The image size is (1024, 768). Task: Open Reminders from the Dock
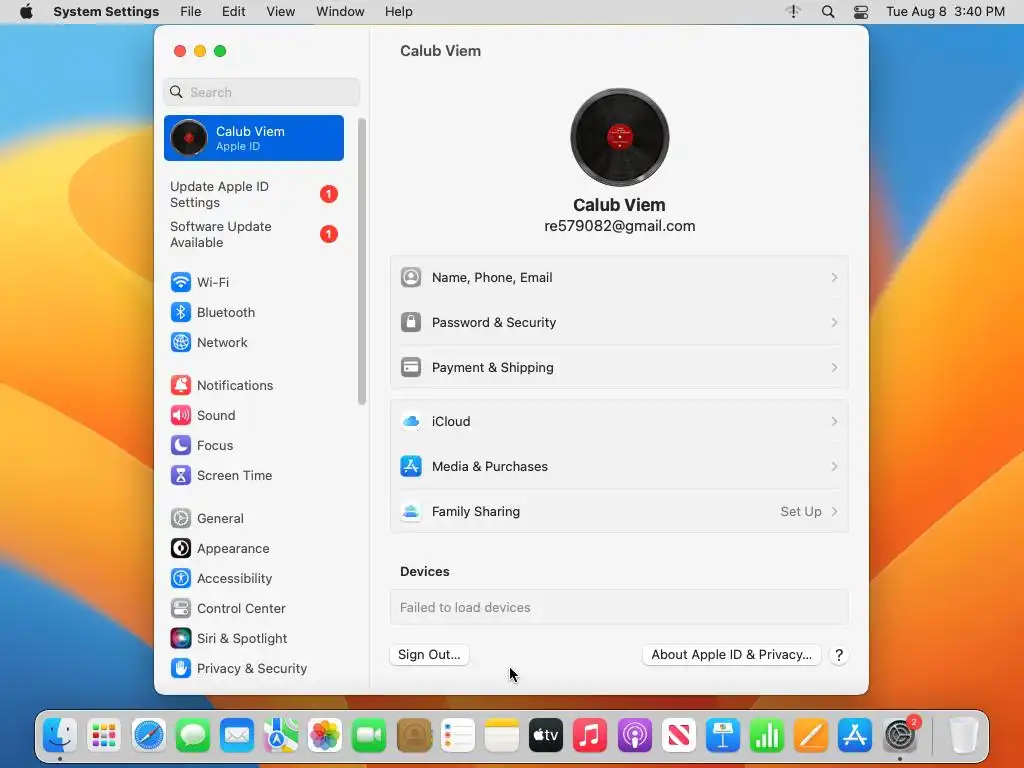pyautogui.click(x=458, y=735)
